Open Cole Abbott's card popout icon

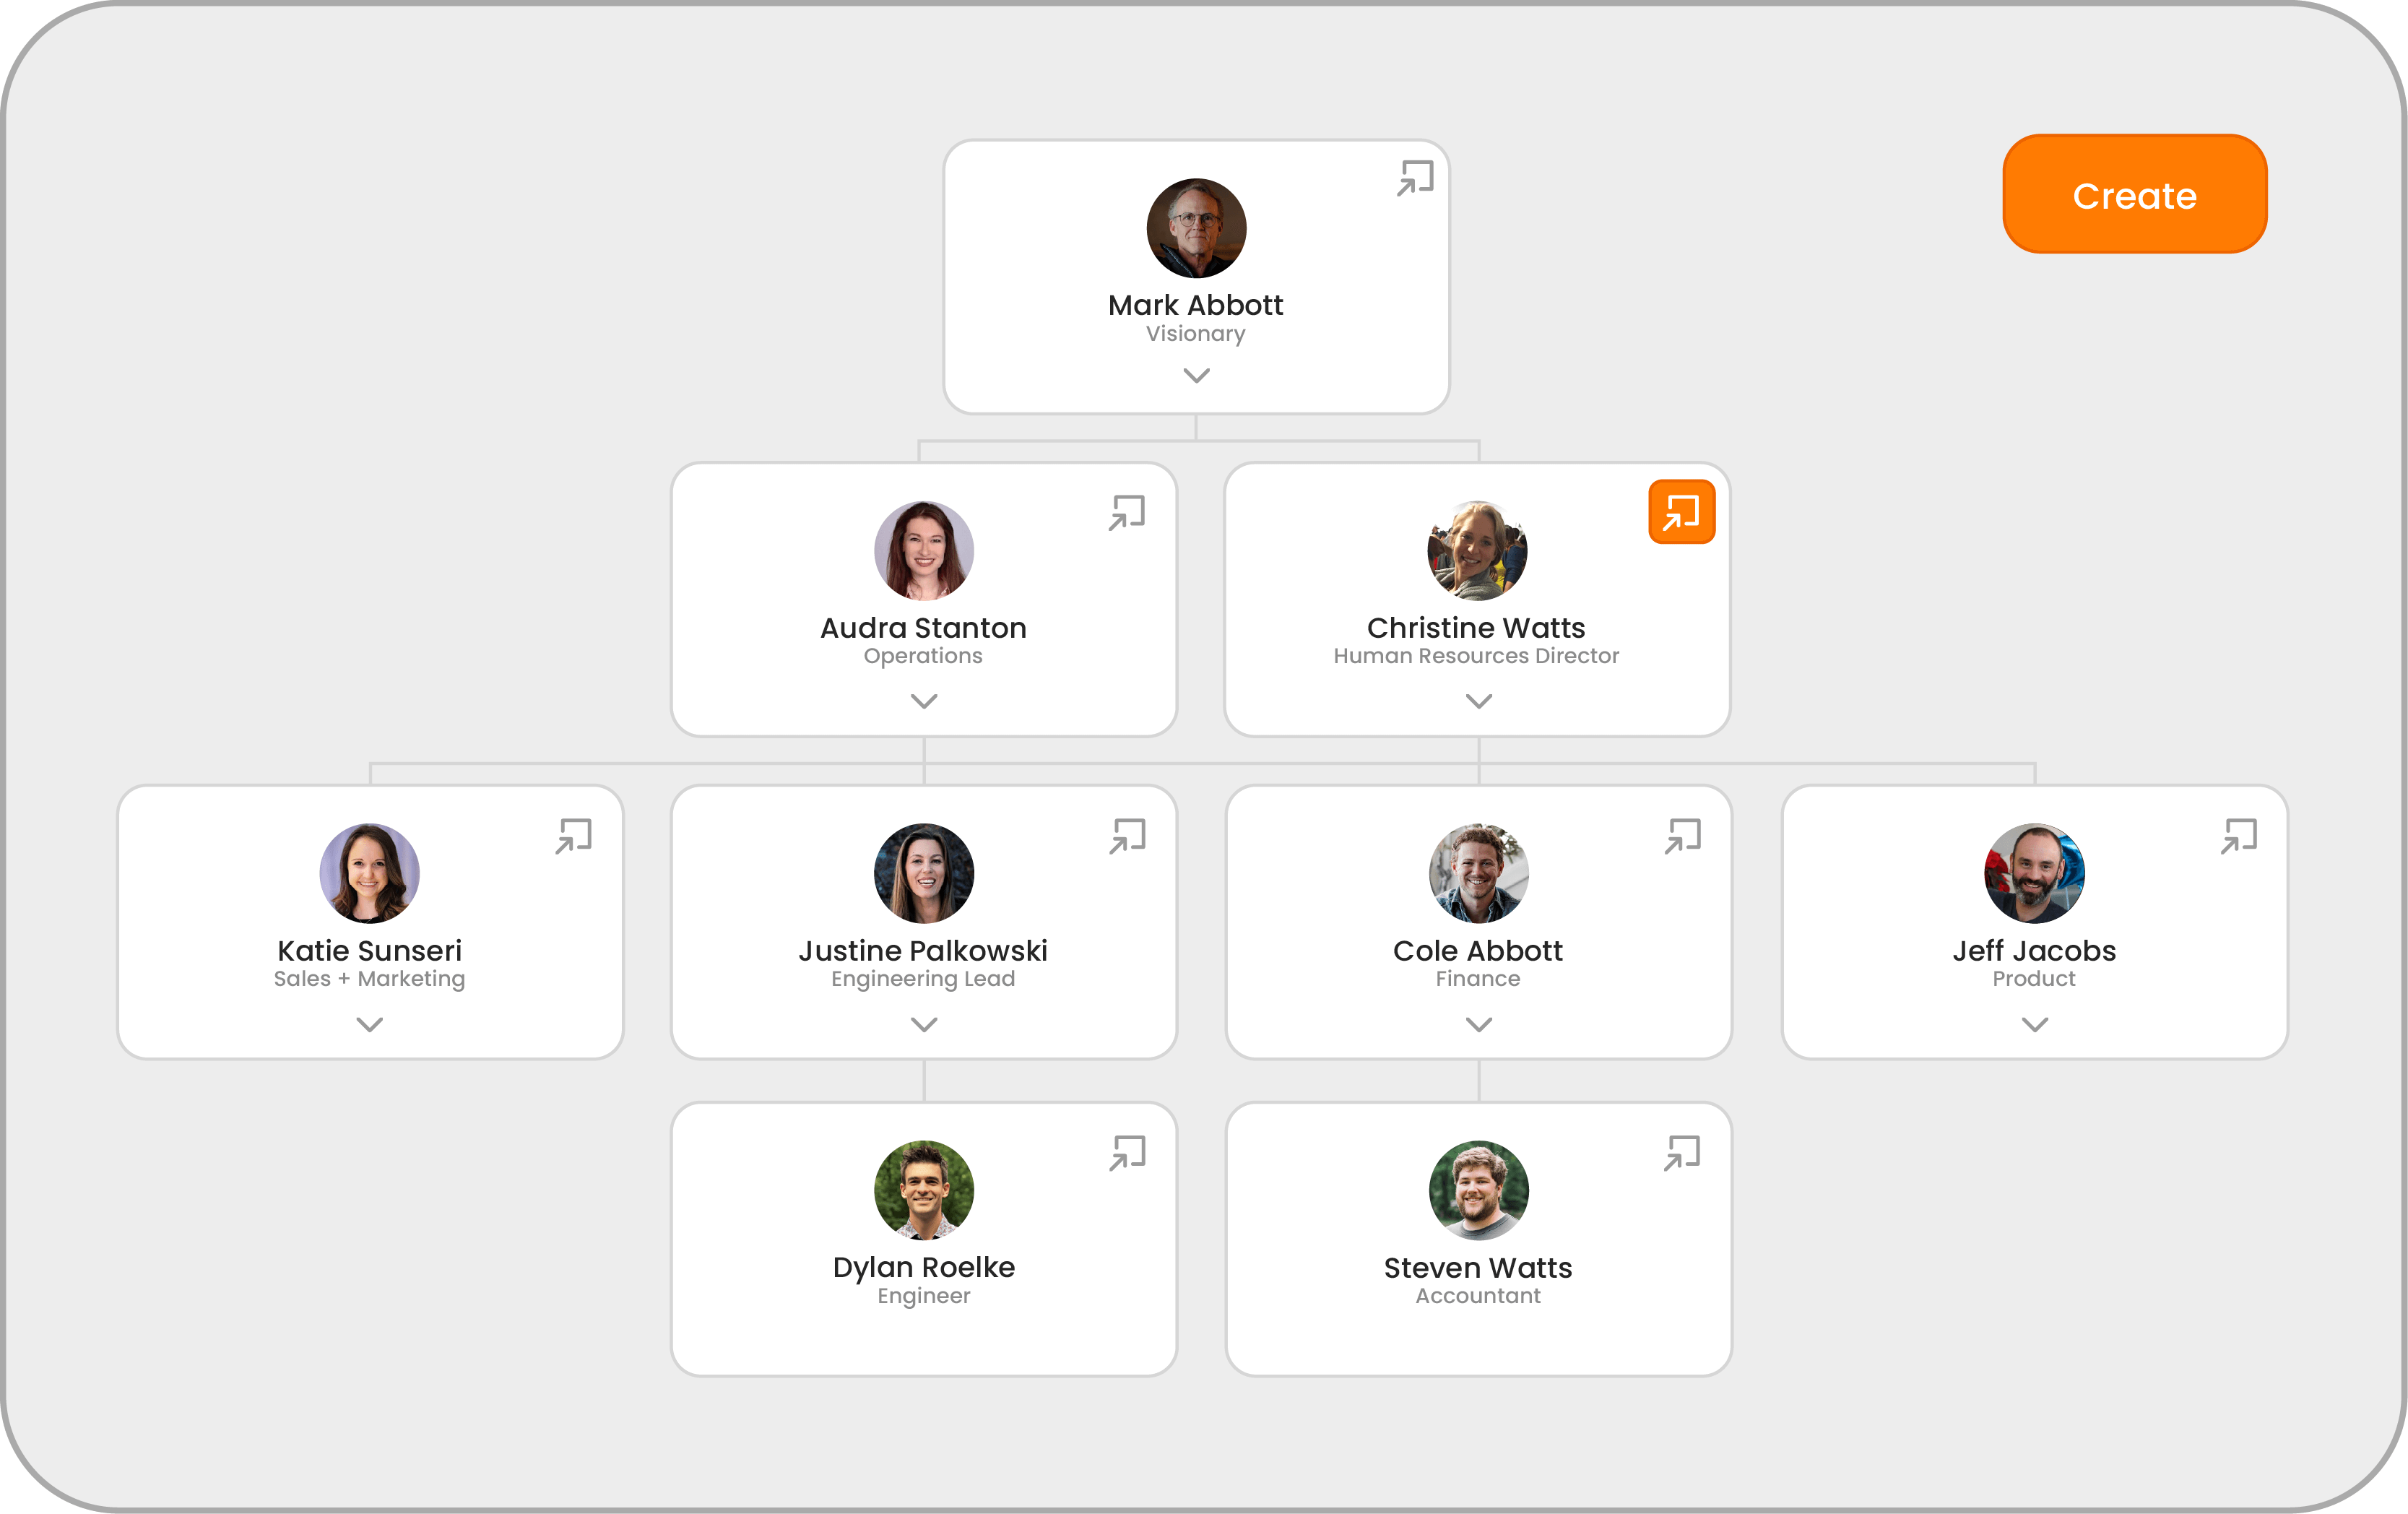coord(1682,836)
